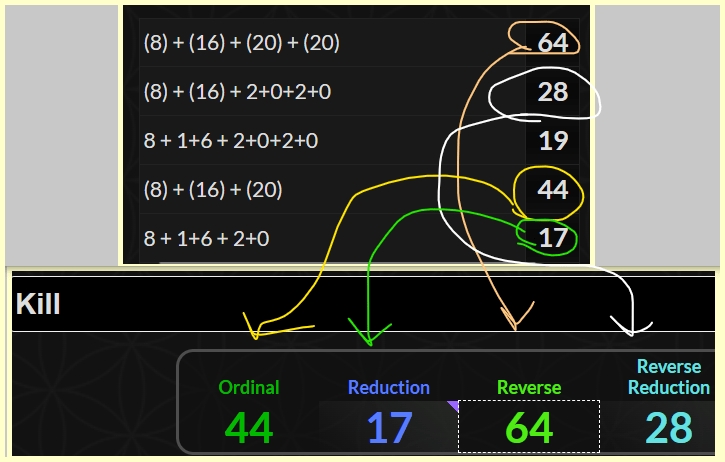The width and height of the screenshot is (725, 462).
Task: Select the Ordinal cipher label
Action: tap(249, 387)
